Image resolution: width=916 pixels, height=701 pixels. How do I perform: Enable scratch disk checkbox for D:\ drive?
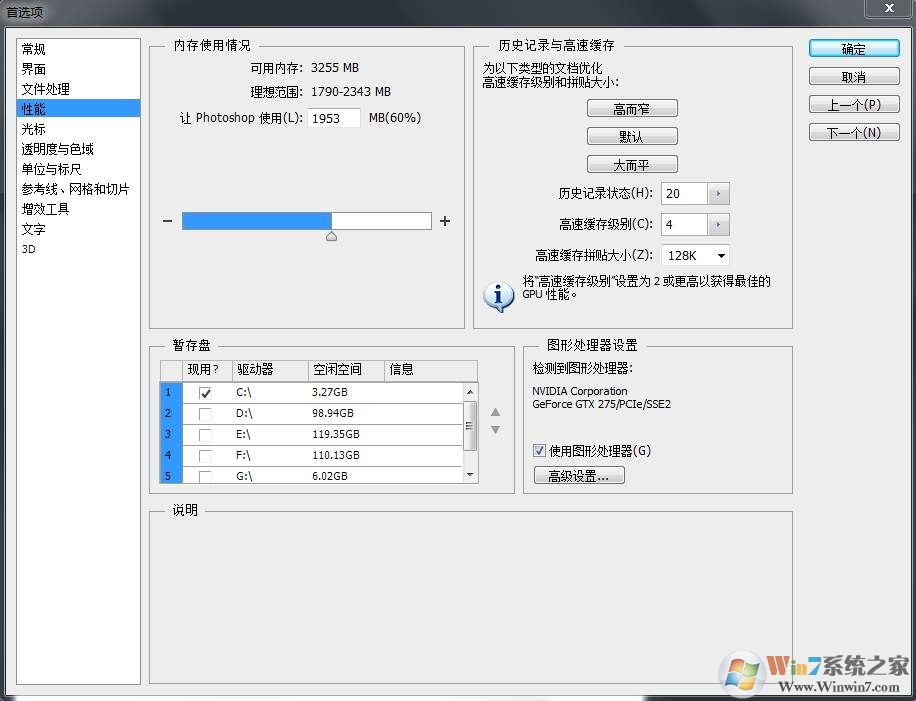pyautogui.click(x=205, y=414)
